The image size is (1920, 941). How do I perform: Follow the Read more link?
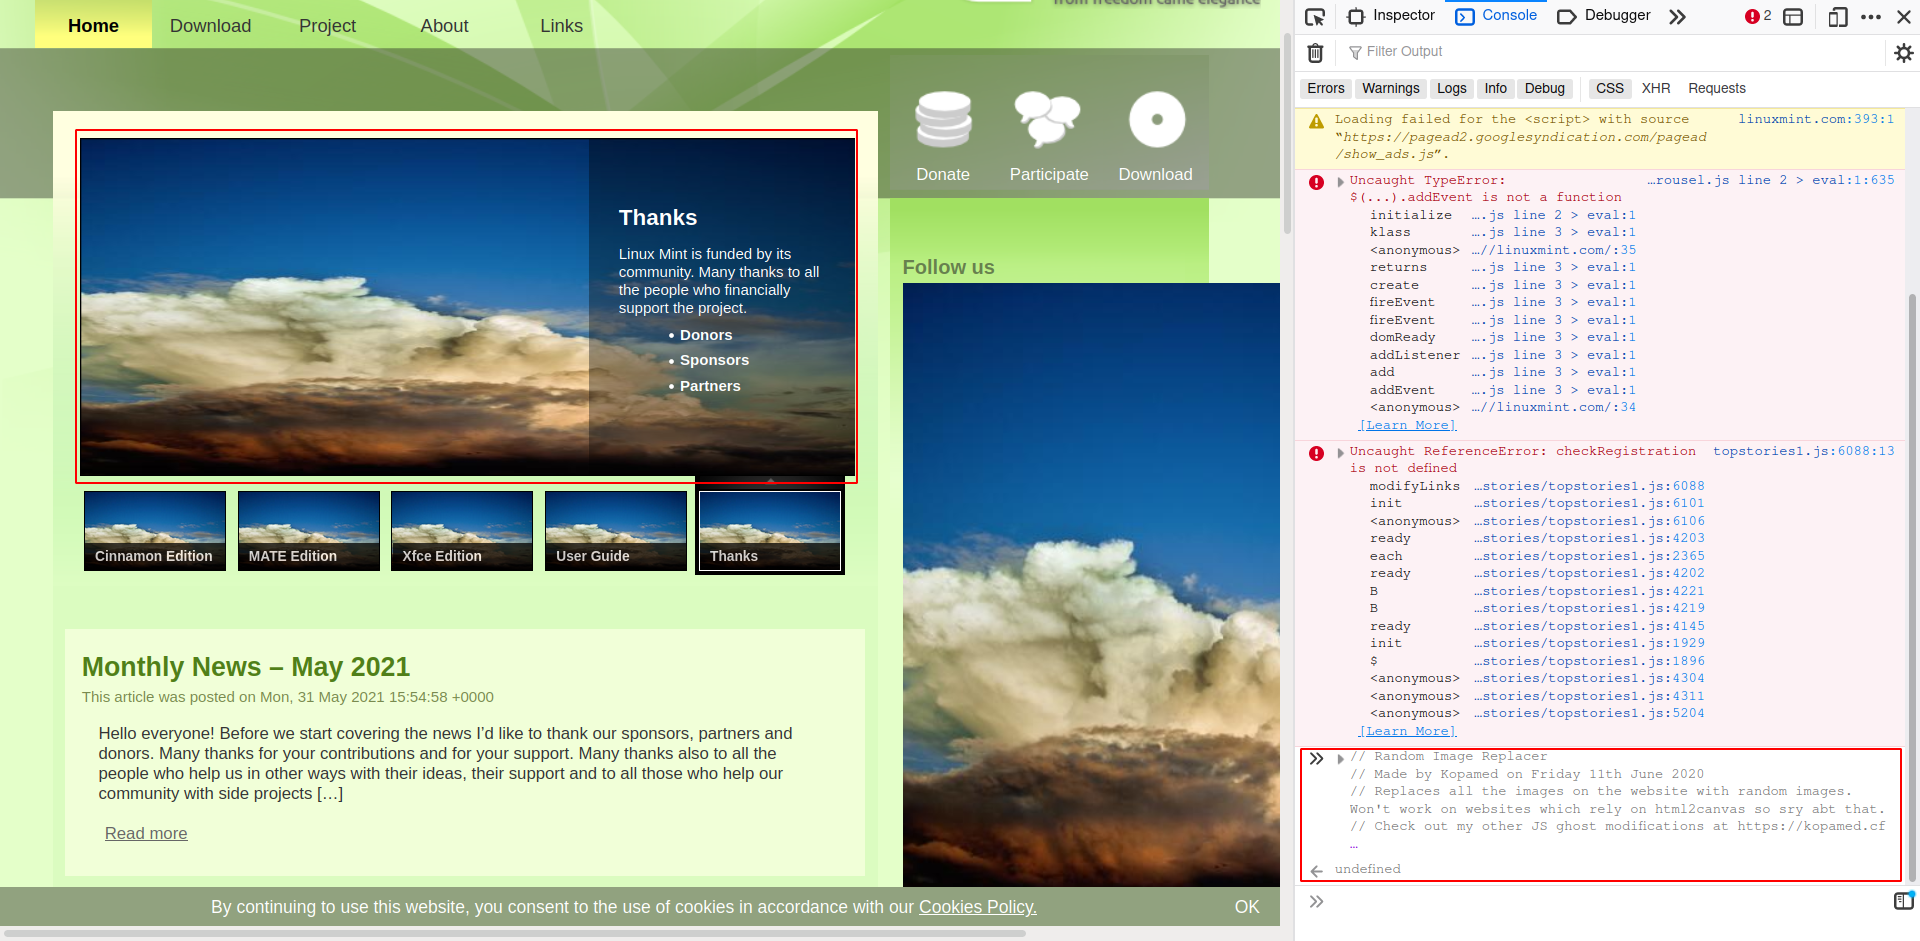(146, 833)
